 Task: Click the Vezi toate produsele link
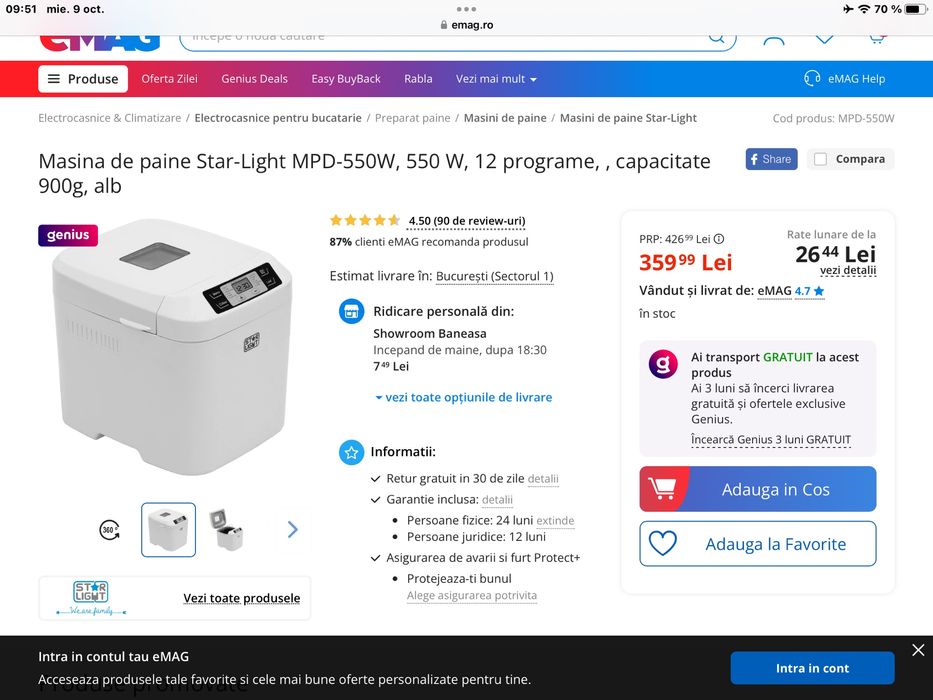pos(241,598)
